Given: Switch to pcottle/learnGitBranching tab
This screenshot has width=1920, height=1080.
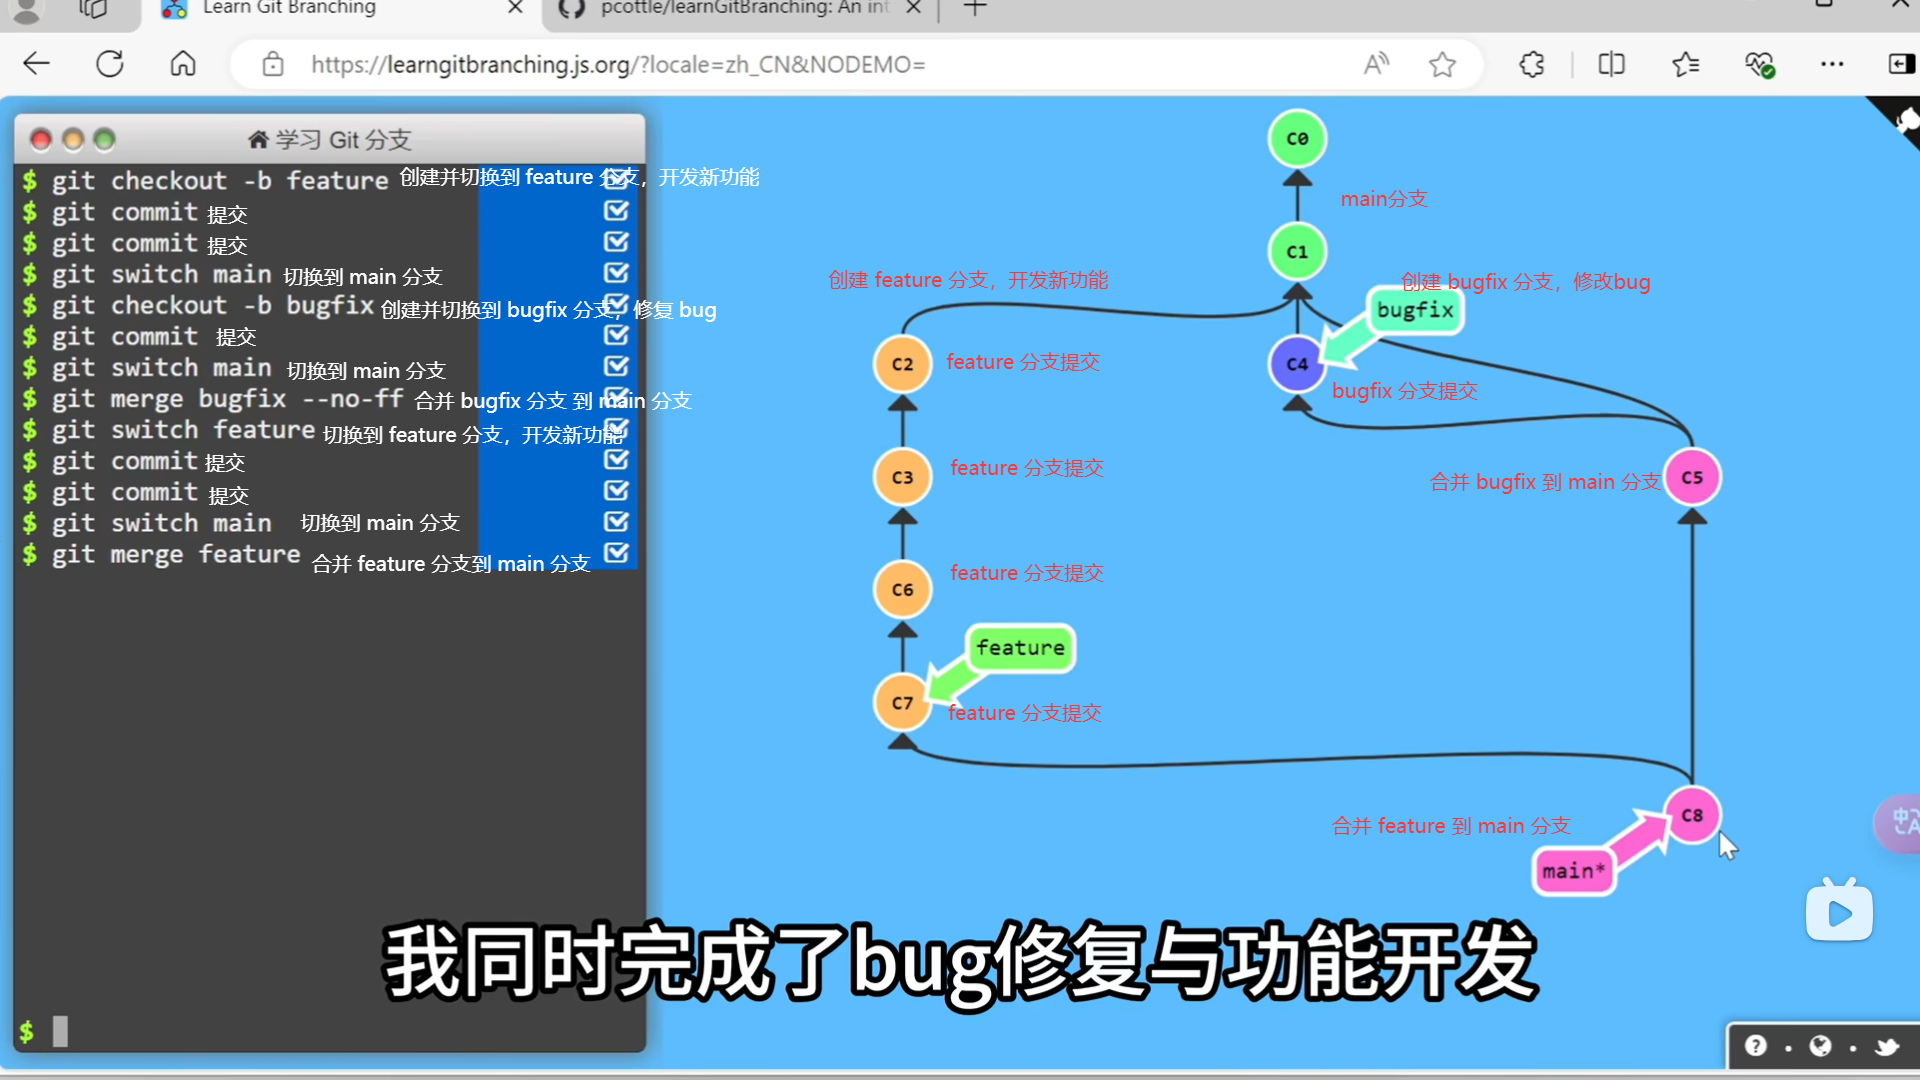Looking at the screenshot, I should pos(740,8).
